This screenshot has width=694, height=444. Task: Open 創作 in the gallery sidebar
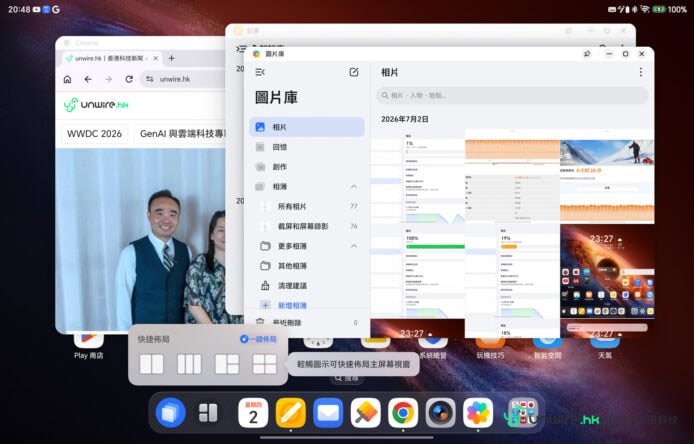307,167
